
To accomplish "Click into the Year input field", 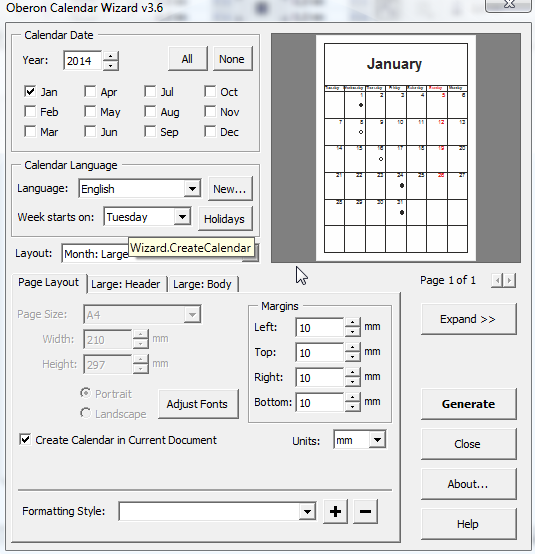I will (x=83, y=61).
